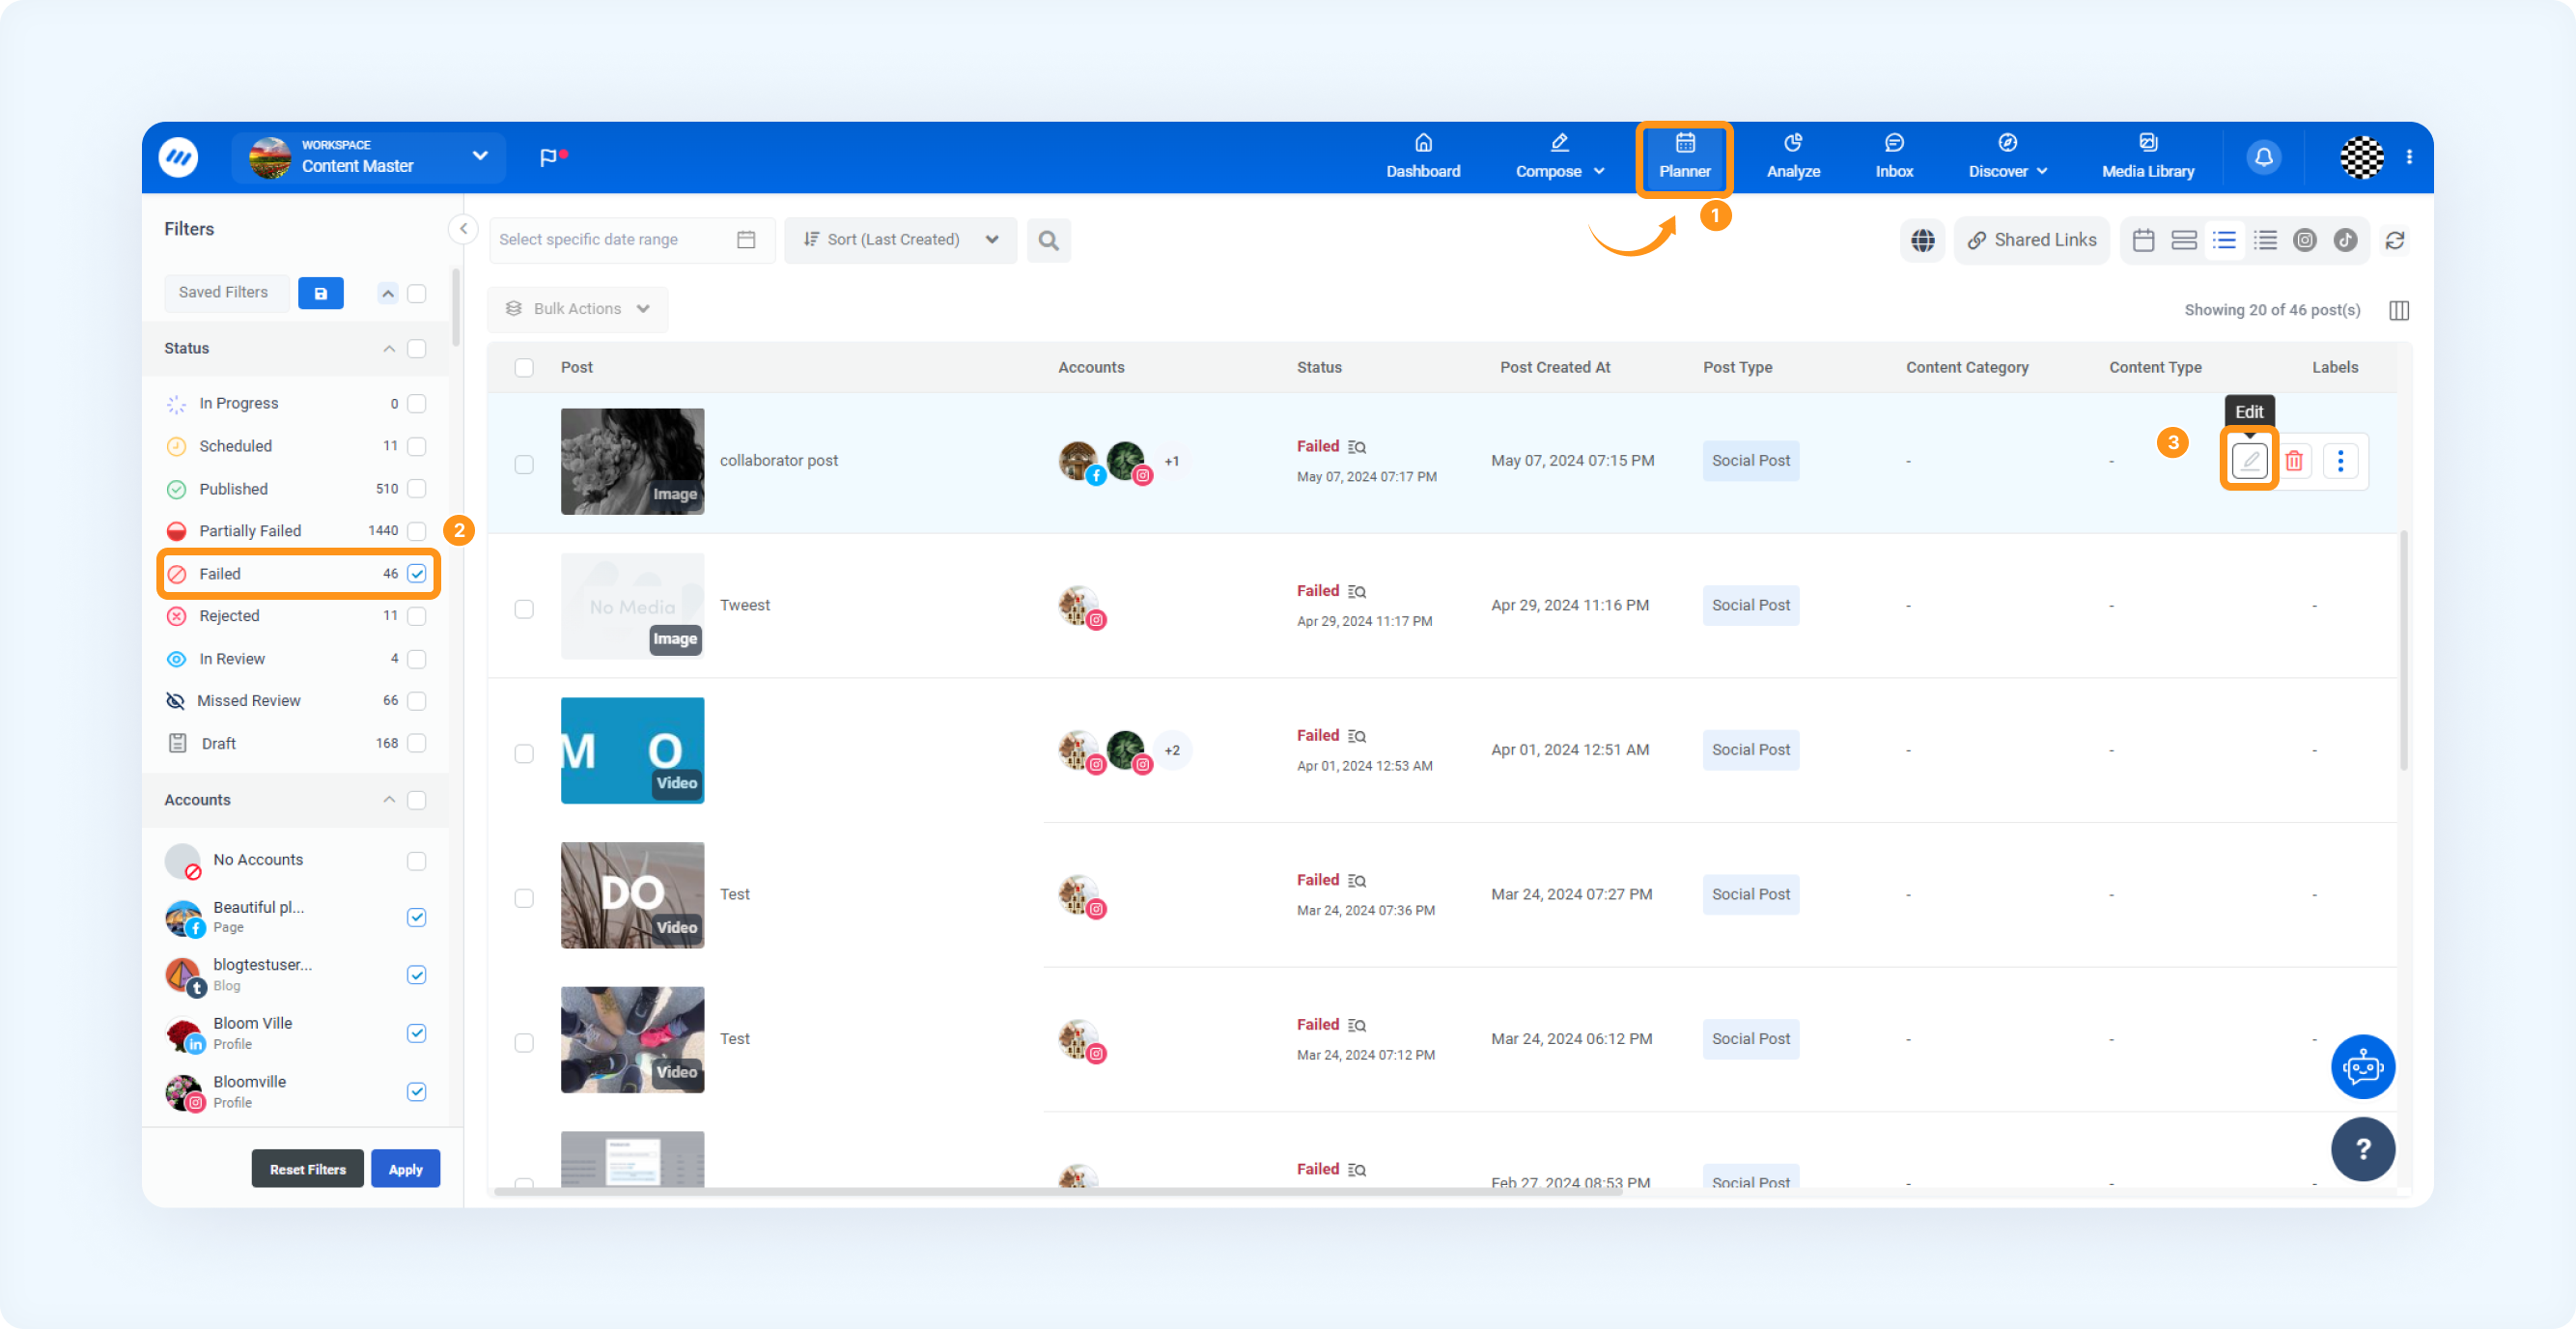Delete the collaborator post via trash icon

2294,461
